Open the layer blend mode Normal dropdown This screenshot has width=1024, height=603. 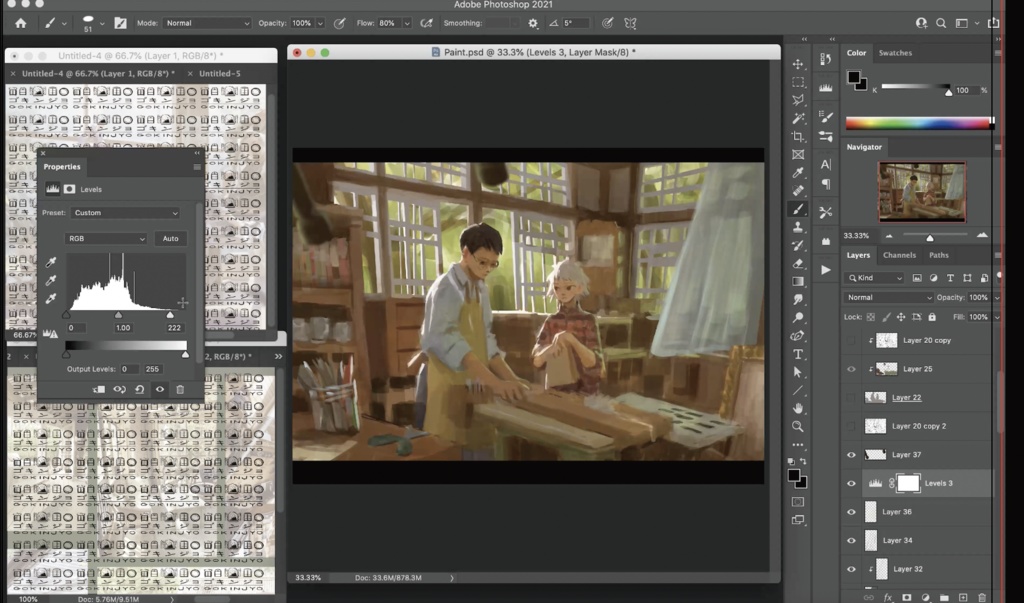tap(888, 297)
